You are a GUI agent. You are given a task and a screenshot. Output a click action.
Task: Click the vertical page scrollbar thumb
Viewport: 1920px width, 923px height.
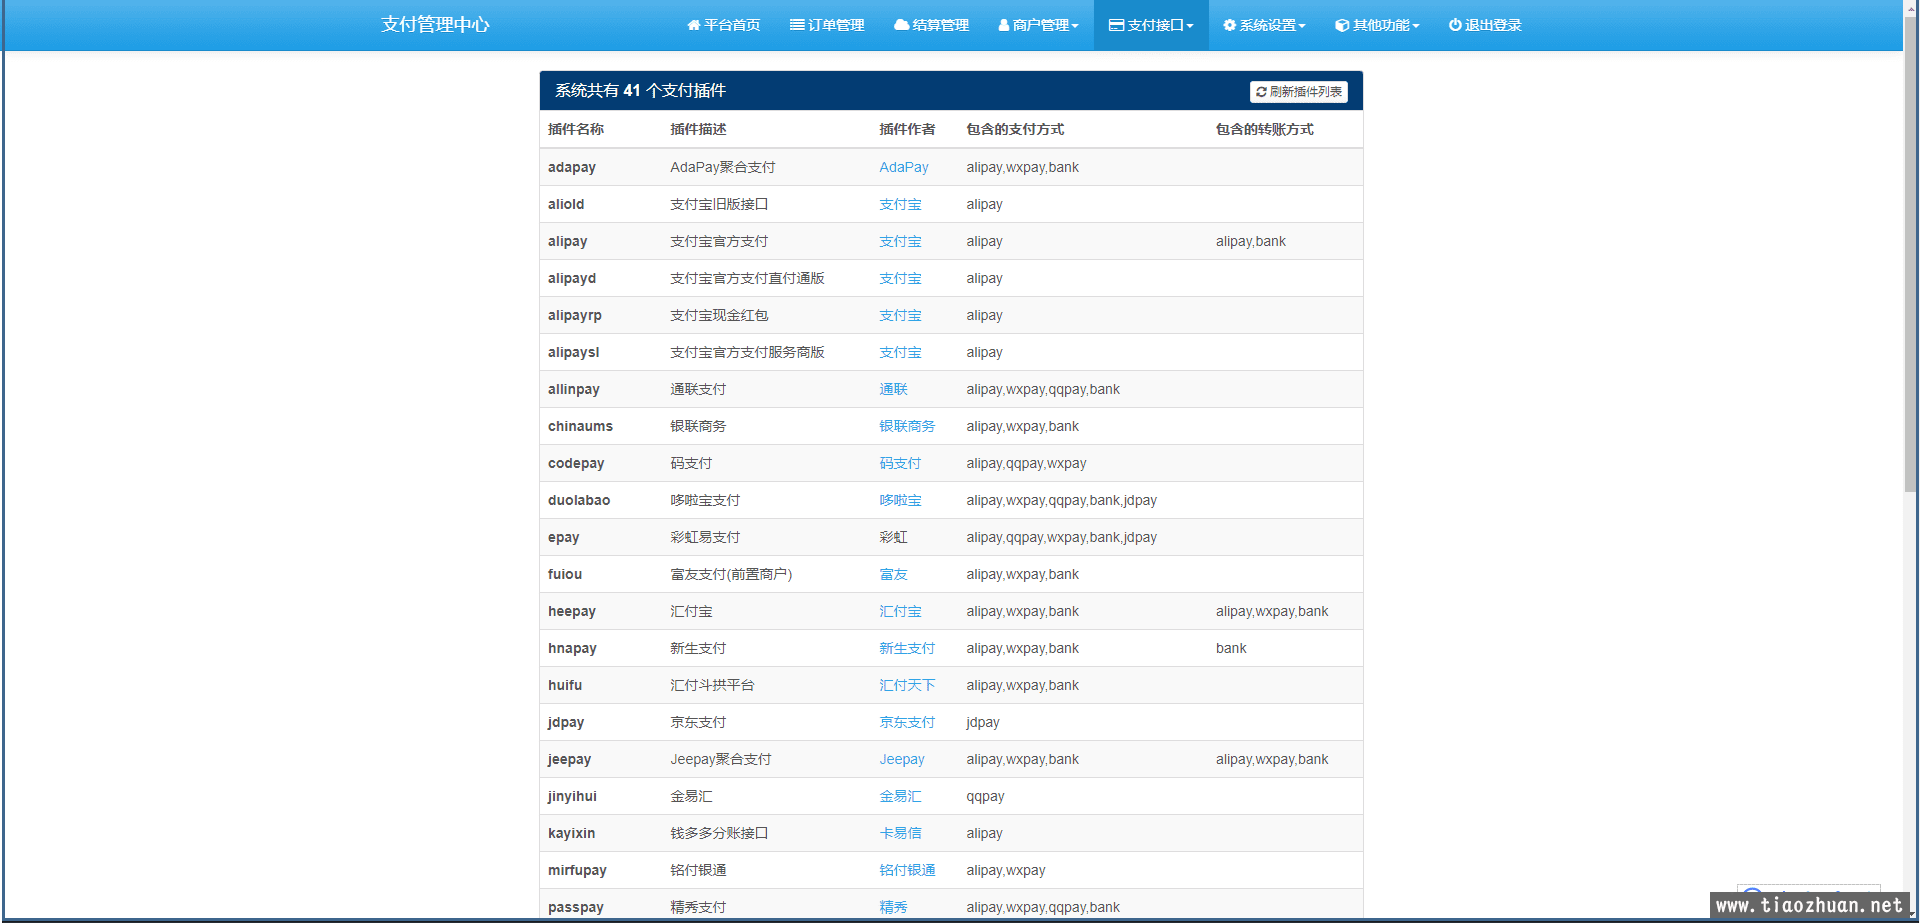click(x=1910, y=253)
